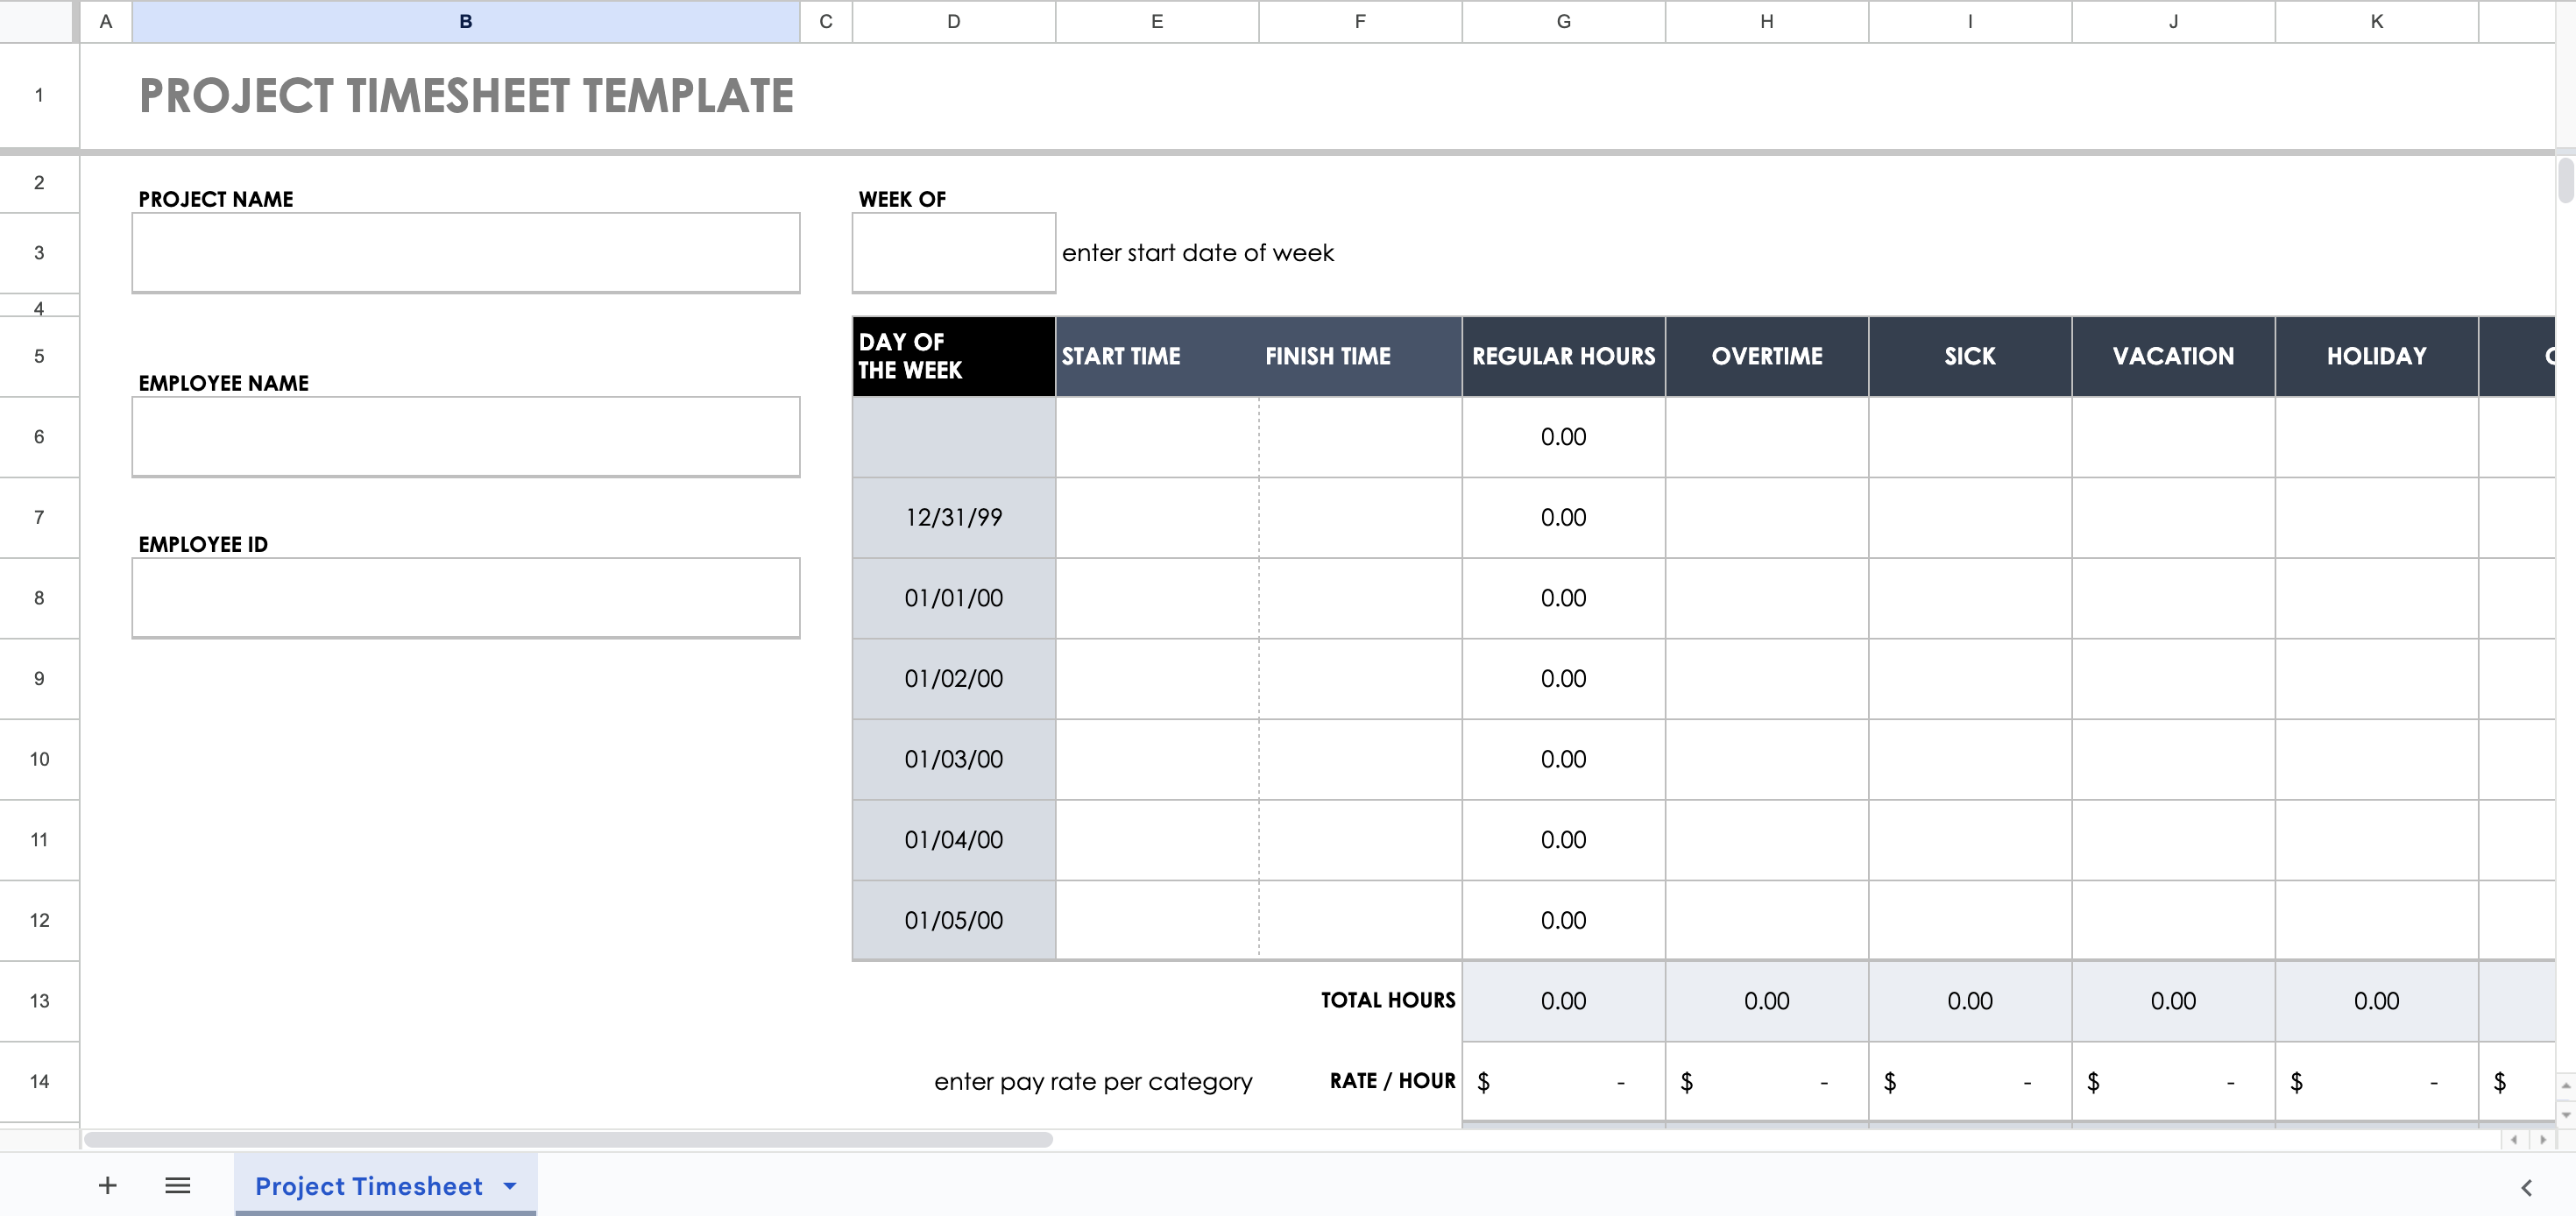Click the side panel chevron at bottom right

[x=2526, y=1187]
